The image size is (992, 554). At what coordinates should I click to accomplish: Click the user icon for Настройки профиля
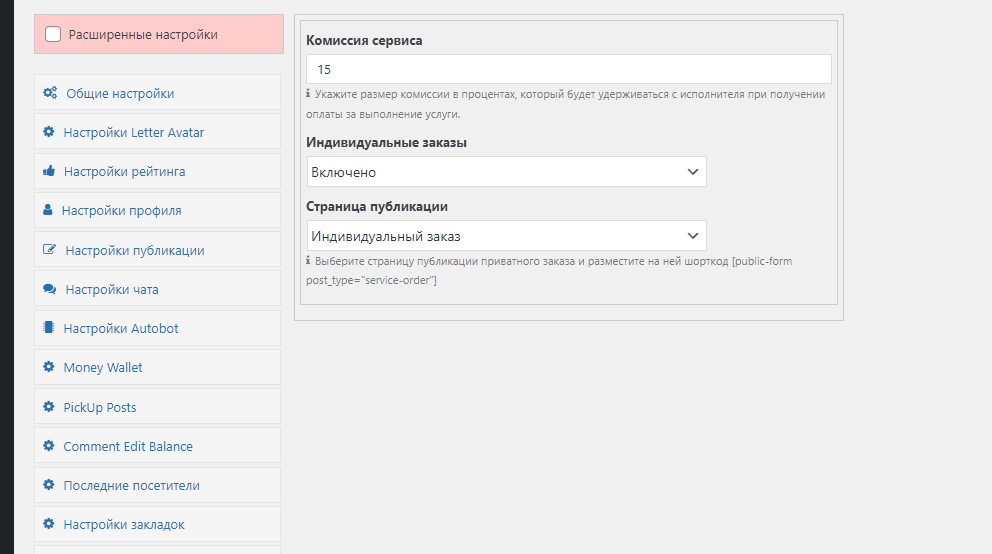[x=47, y=210]
